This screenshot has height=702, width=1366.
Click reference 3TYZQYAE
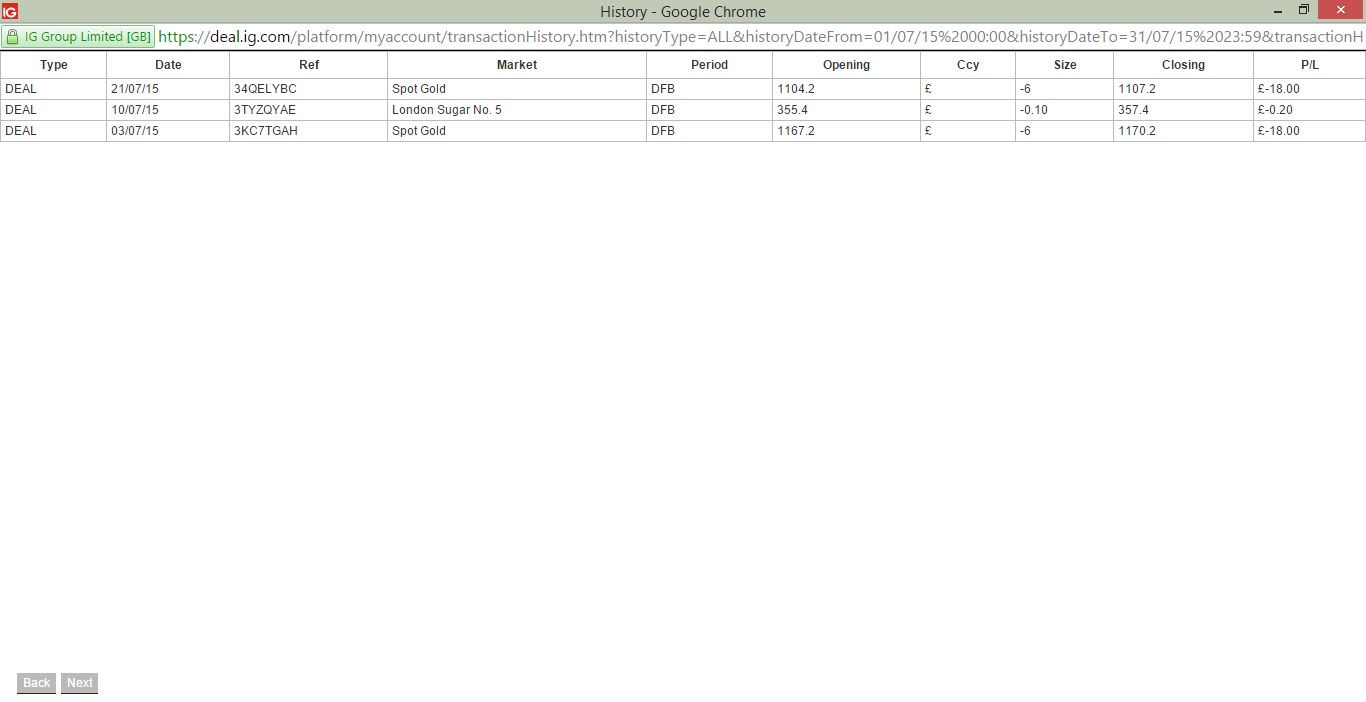click(x=265, y=110)
